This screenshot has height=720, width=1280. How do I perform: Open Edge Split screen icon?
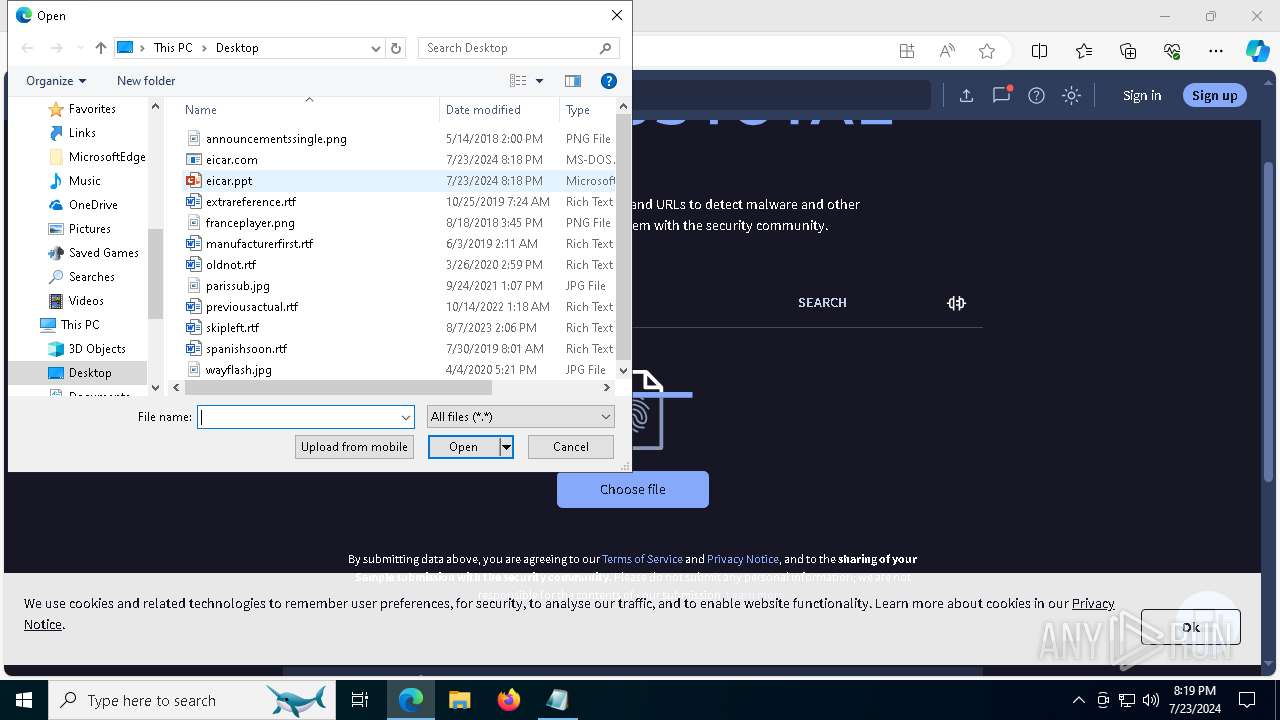click(x=1039, y=52)
